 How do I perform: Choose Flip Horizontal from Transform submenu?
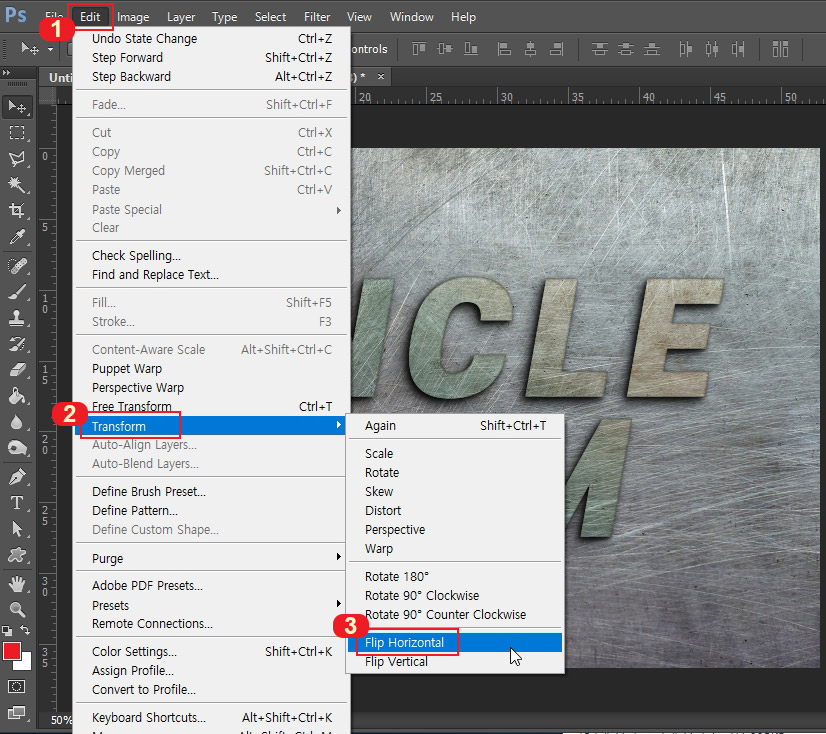[x=455, y=642]
